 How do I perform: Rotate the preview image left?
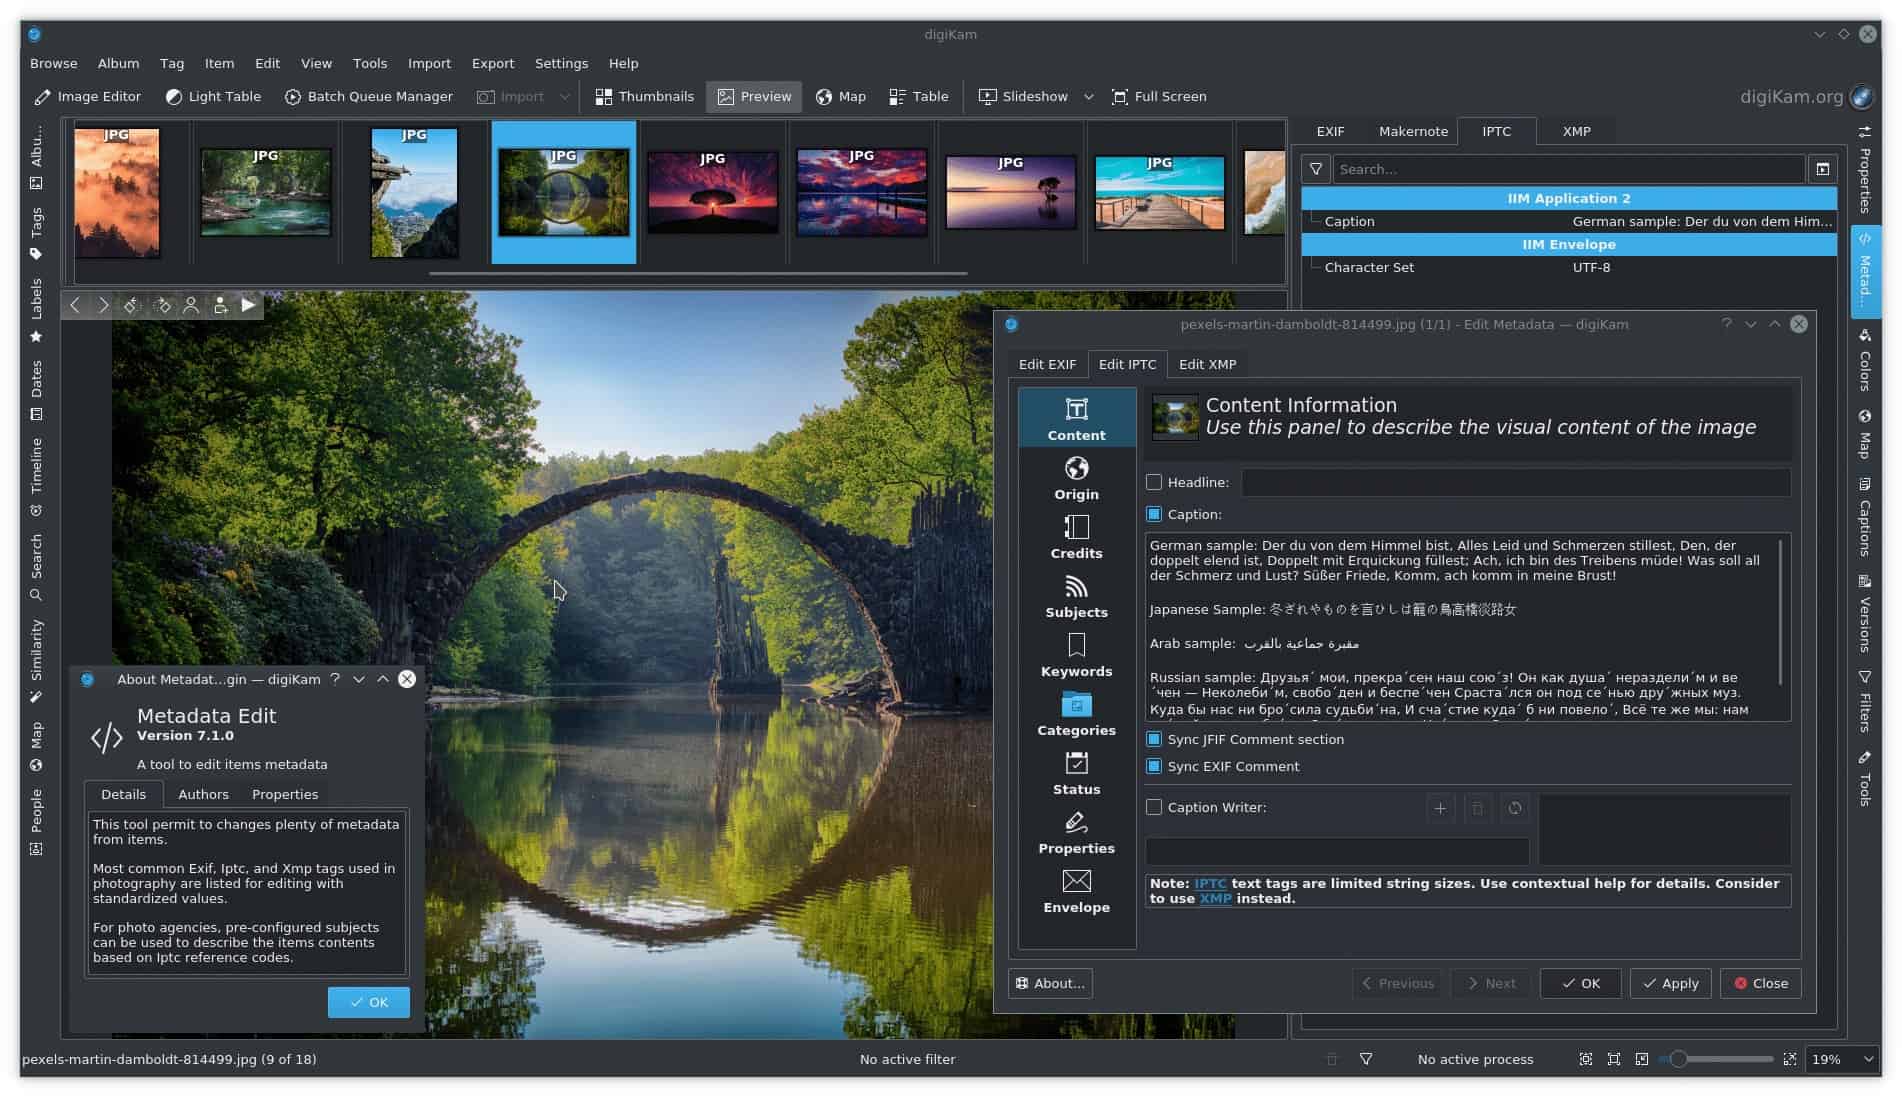click(131, 305)
